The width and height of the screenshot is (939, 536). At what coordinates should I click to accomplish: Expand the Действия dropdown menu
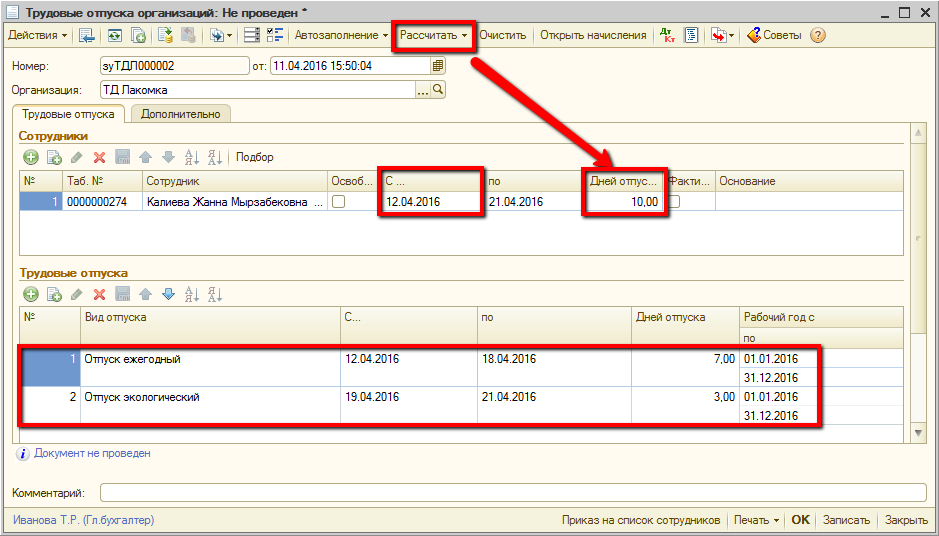coord(38,35)
